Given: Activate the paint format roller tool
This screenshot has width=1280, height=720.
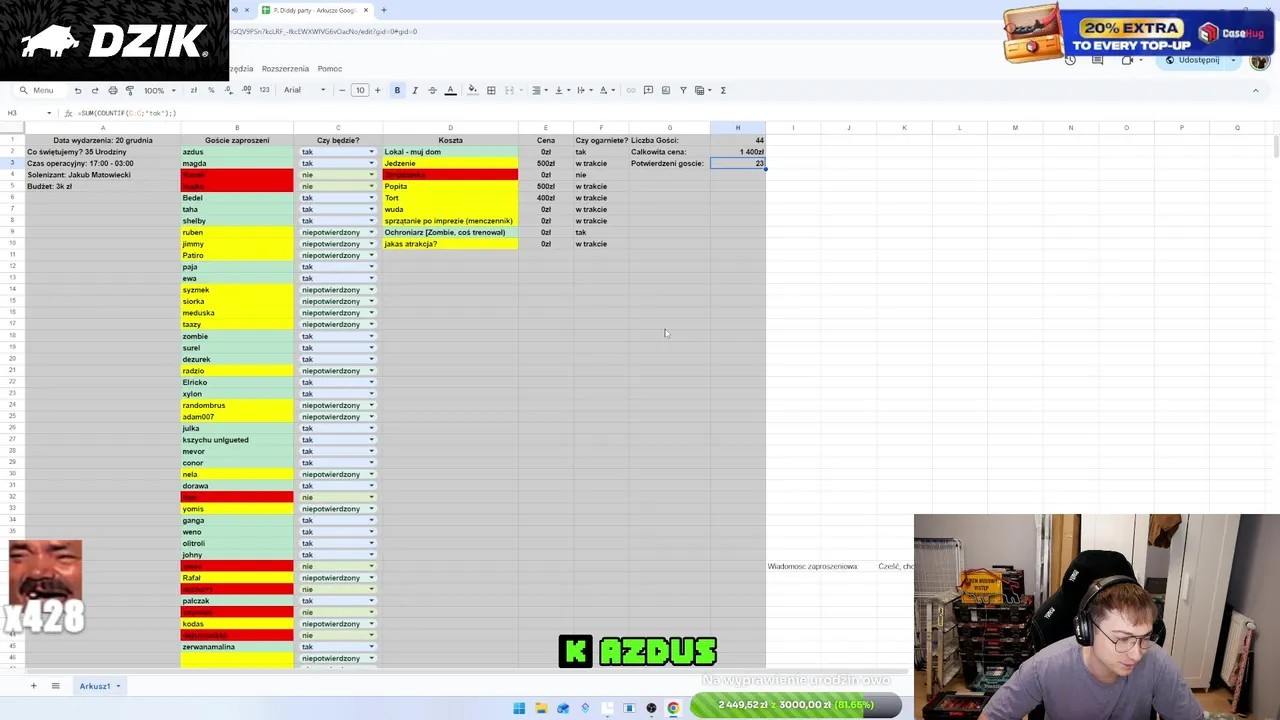Looking at the screenshot, I should pos(129,90).
